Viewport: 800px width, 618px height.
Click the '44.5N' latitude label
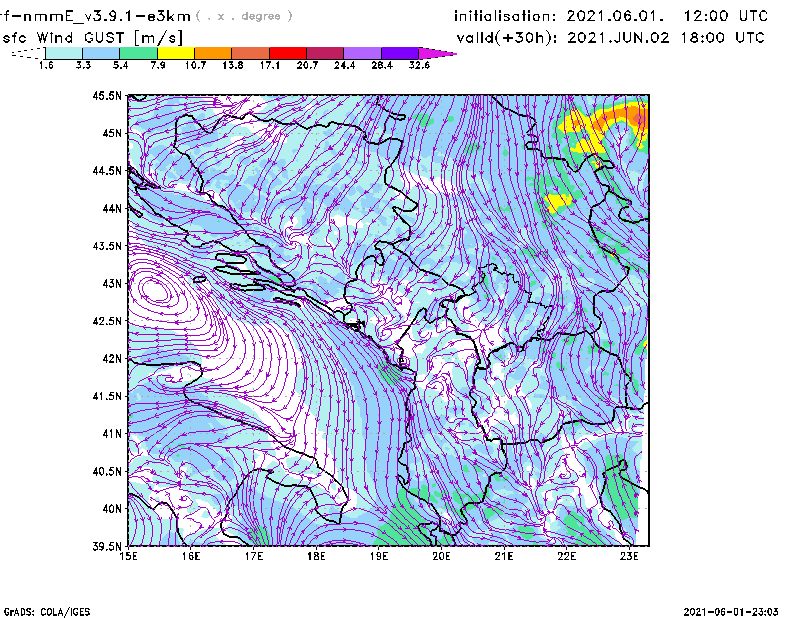point(107,170)
